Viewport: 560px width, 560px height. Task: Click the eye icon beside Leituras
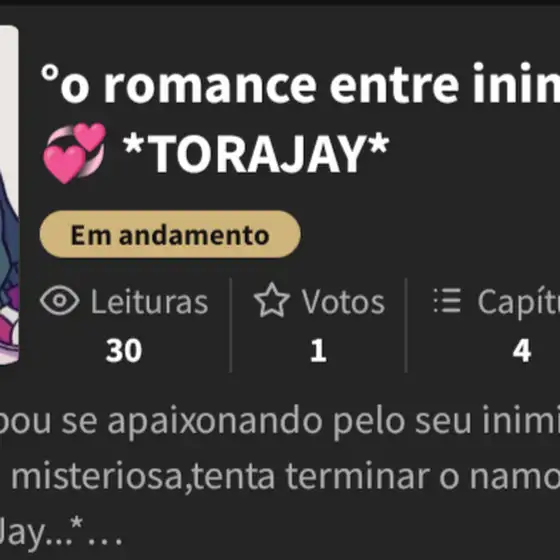pos(59,301)
